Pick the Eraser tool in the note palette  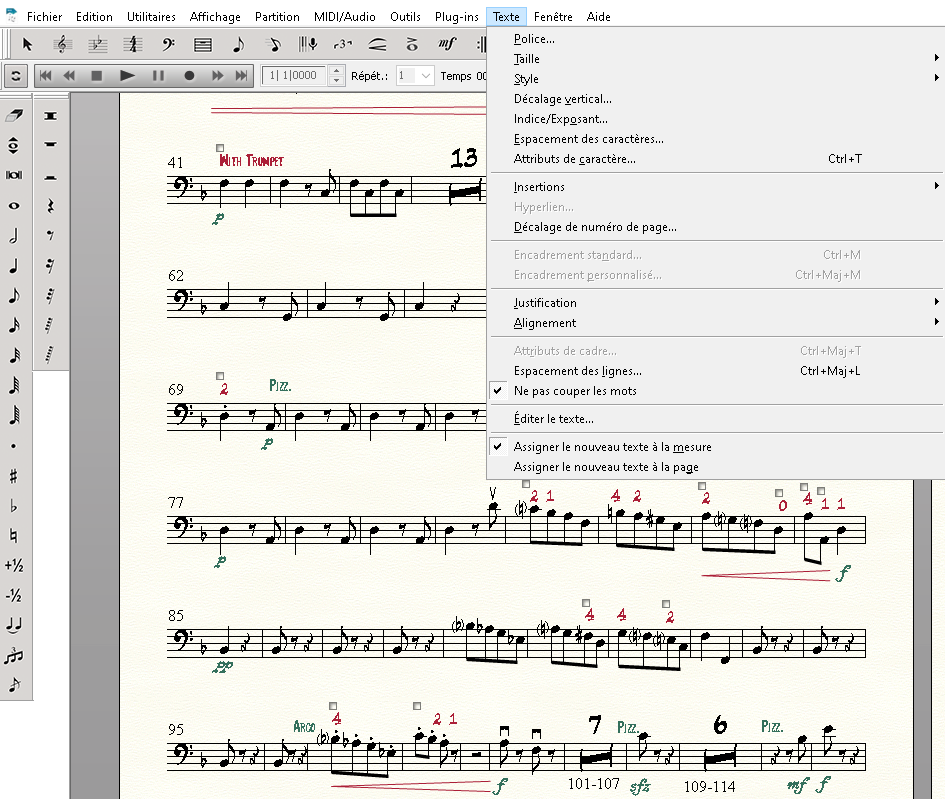tap(14, 116)
